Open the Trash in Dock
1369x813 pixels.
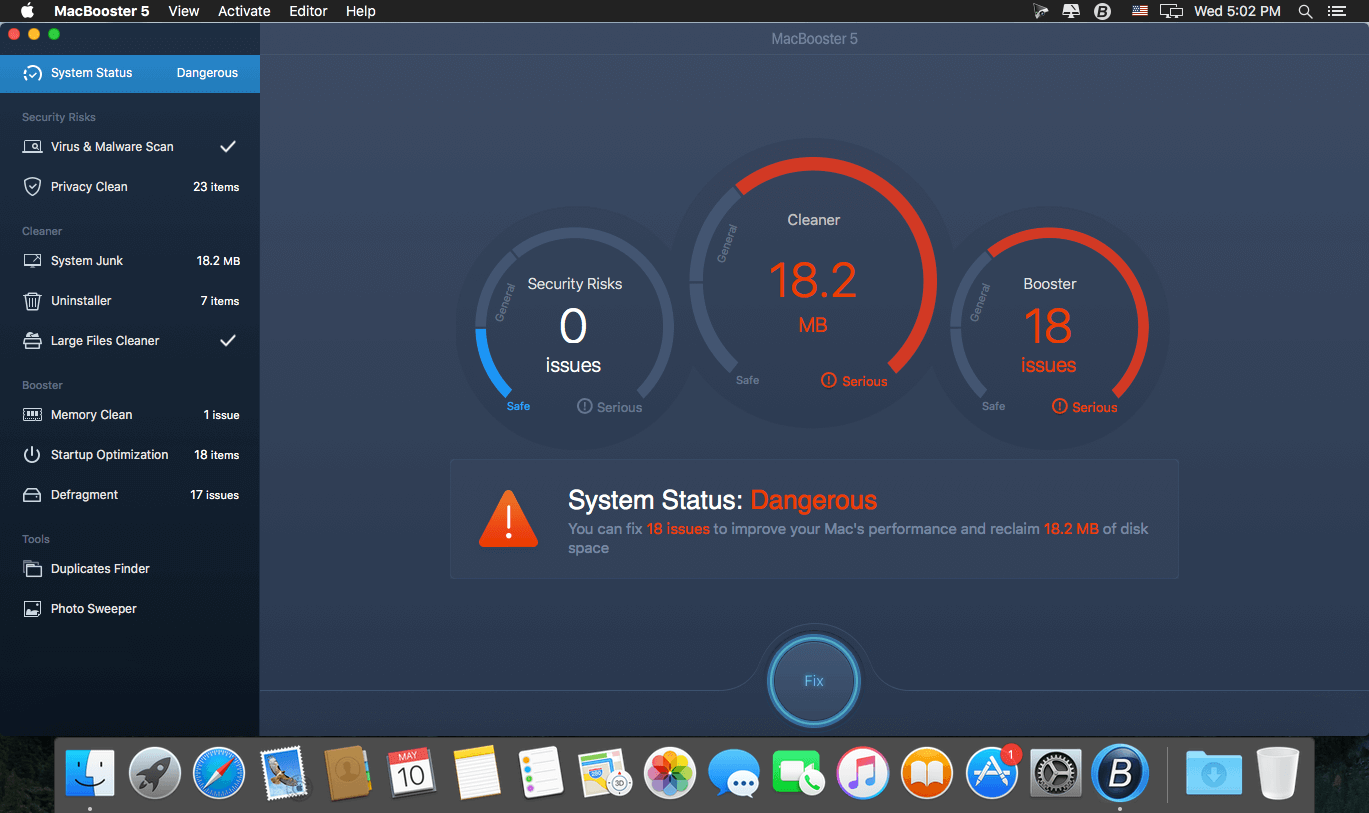(1278, 773)
